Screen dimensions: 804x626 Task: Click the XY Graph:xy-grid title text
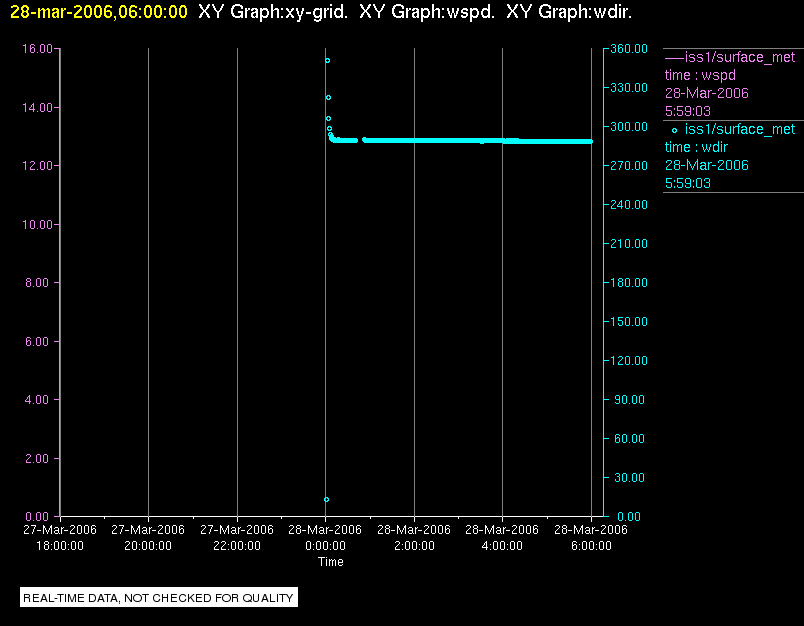(x=273, y=12)
